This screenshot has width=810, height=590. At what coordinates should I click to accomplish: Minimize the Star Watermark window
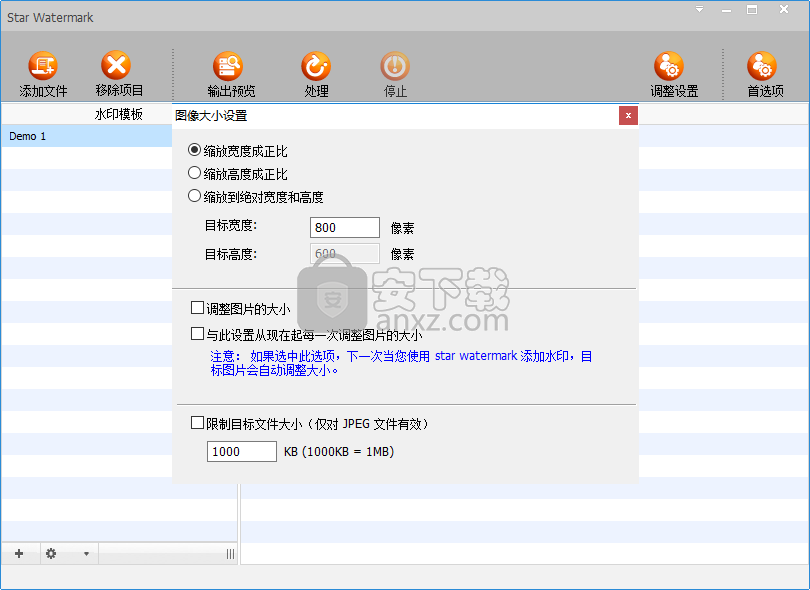click(x=726, y=10)
